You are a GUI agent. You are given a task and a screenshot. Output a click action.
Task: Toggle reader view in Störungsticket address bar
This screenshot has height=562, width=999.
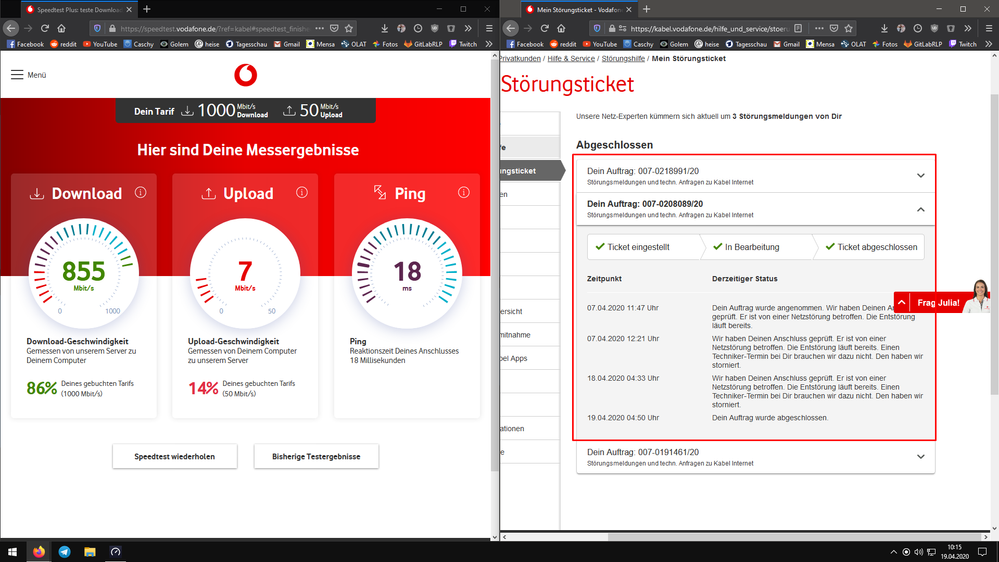[x=798, y=28]
